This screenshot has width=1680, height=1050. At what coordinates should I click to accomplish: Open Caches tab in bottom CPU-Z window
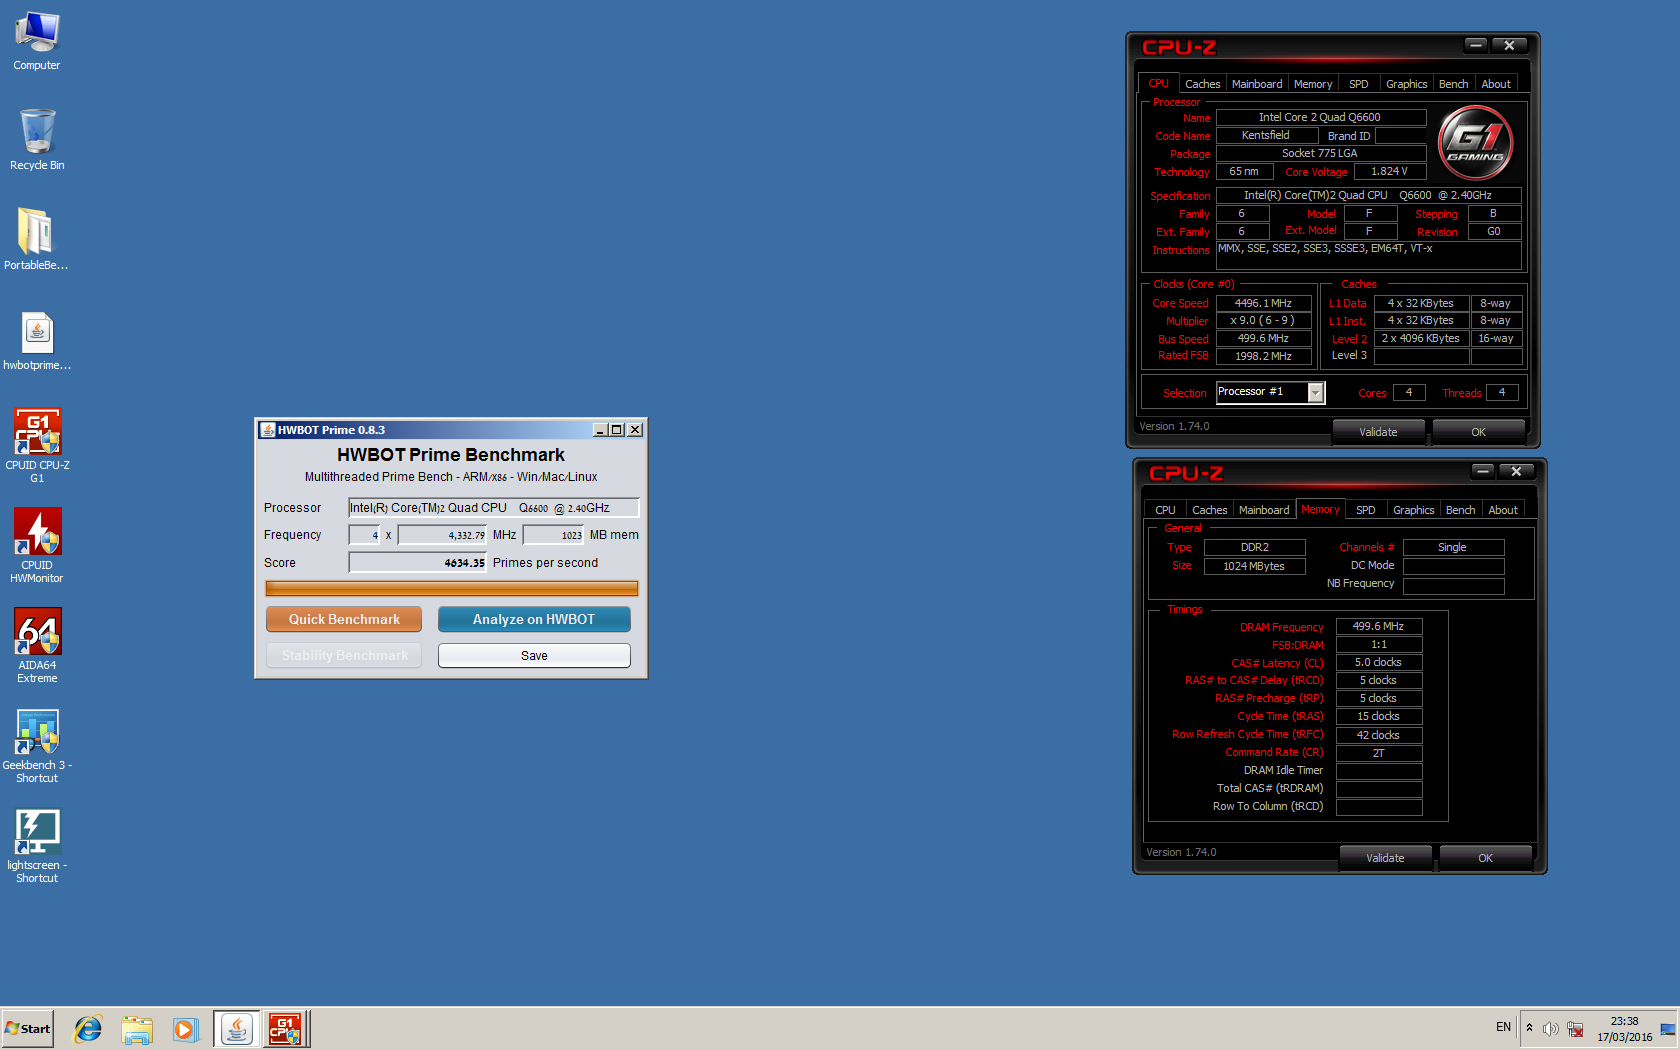(x=1209, y=510)
